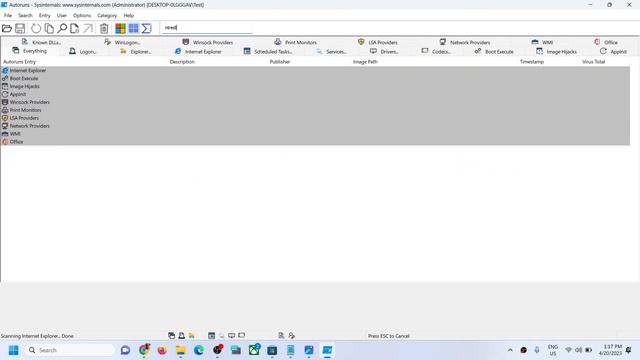Open the User menu

(x=62, y=16)
